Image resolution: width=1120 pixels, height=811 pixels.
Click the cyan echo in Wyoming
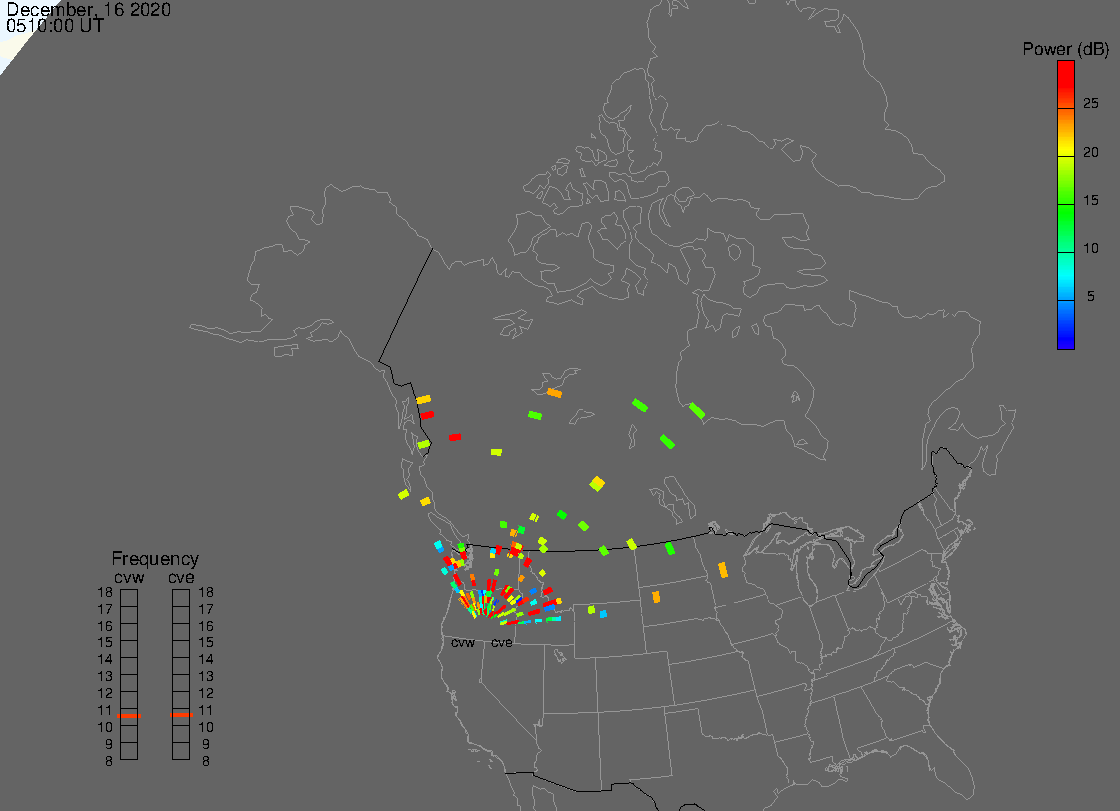(604, 614)
